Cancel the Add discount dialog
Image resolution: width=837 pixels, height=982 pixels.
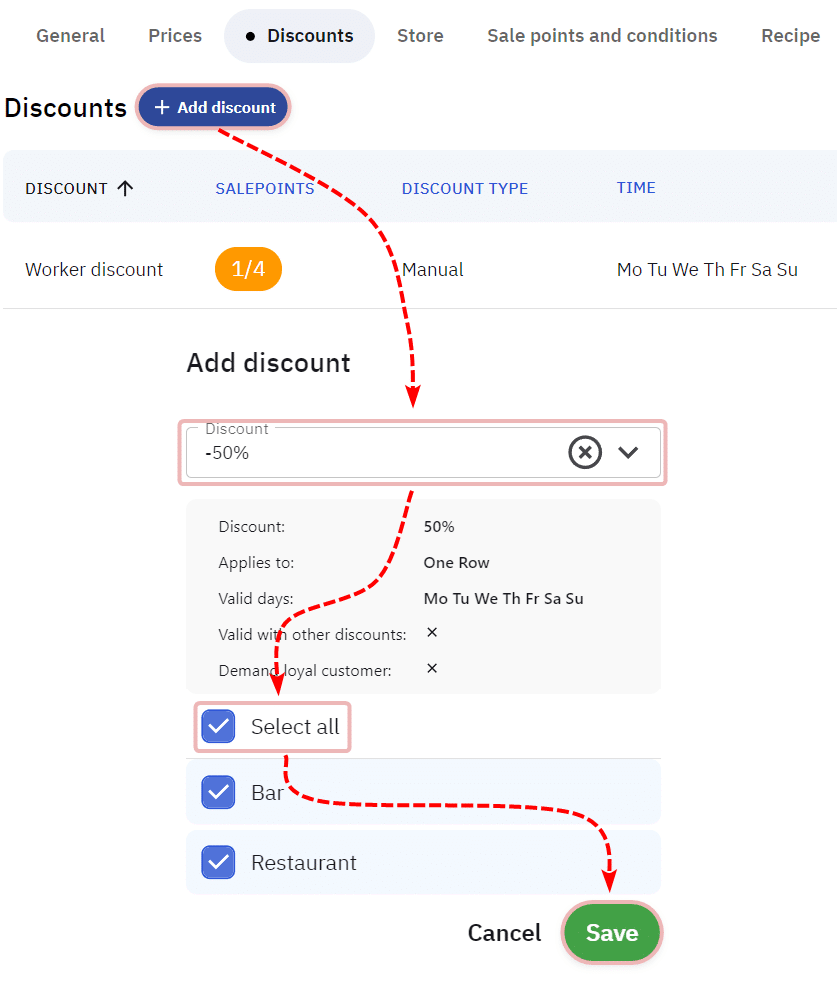point(504,933)
